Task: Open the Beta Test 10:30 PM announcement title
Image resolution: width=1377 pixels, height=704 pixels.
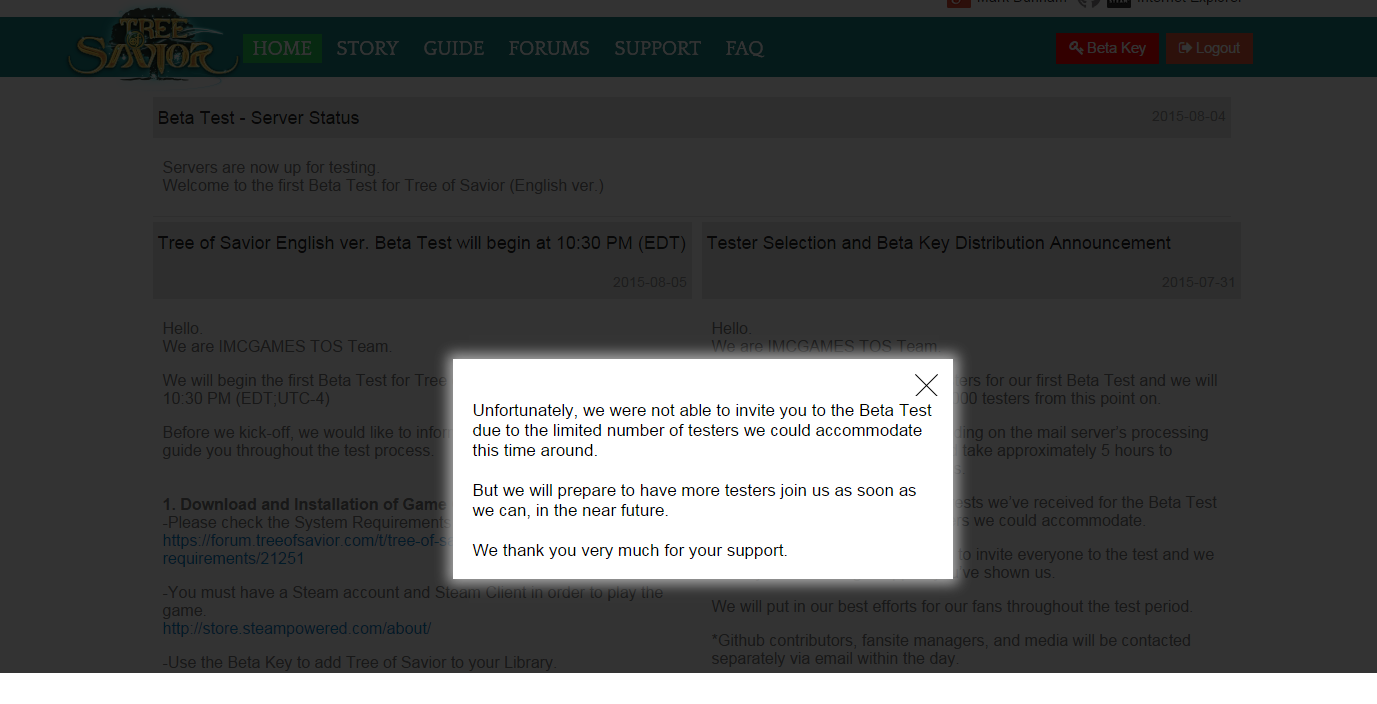Action: (x=421, y=243)
